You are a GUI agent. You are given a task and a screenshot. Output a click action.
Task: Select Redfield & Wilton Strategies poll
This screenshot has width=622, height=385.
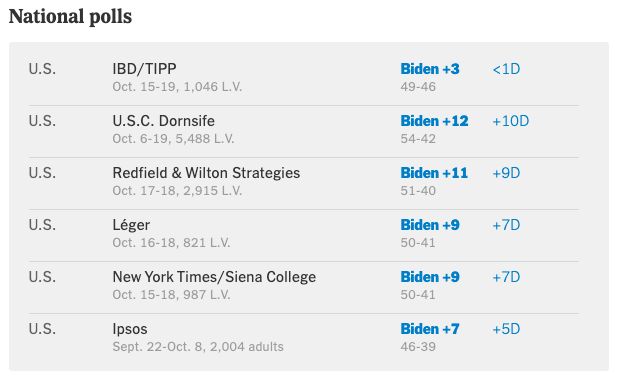click(x=206, y=173)
